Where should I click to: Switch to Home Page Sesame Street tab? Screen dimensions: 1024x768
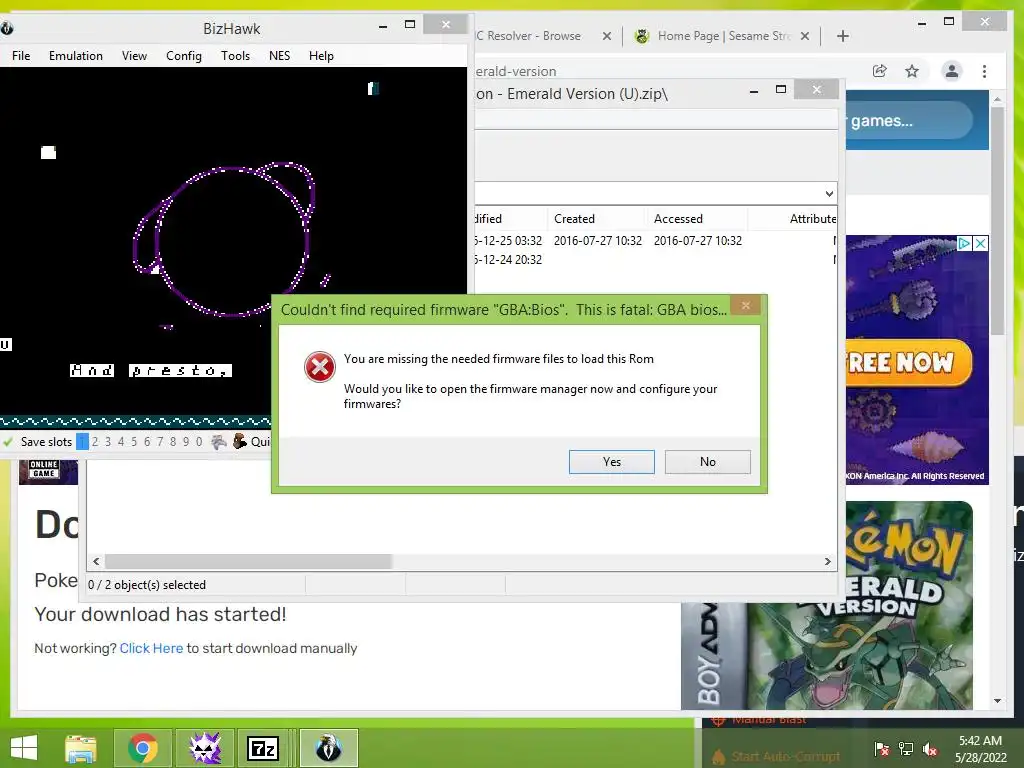pyautogui.click(x=724, y=36)
